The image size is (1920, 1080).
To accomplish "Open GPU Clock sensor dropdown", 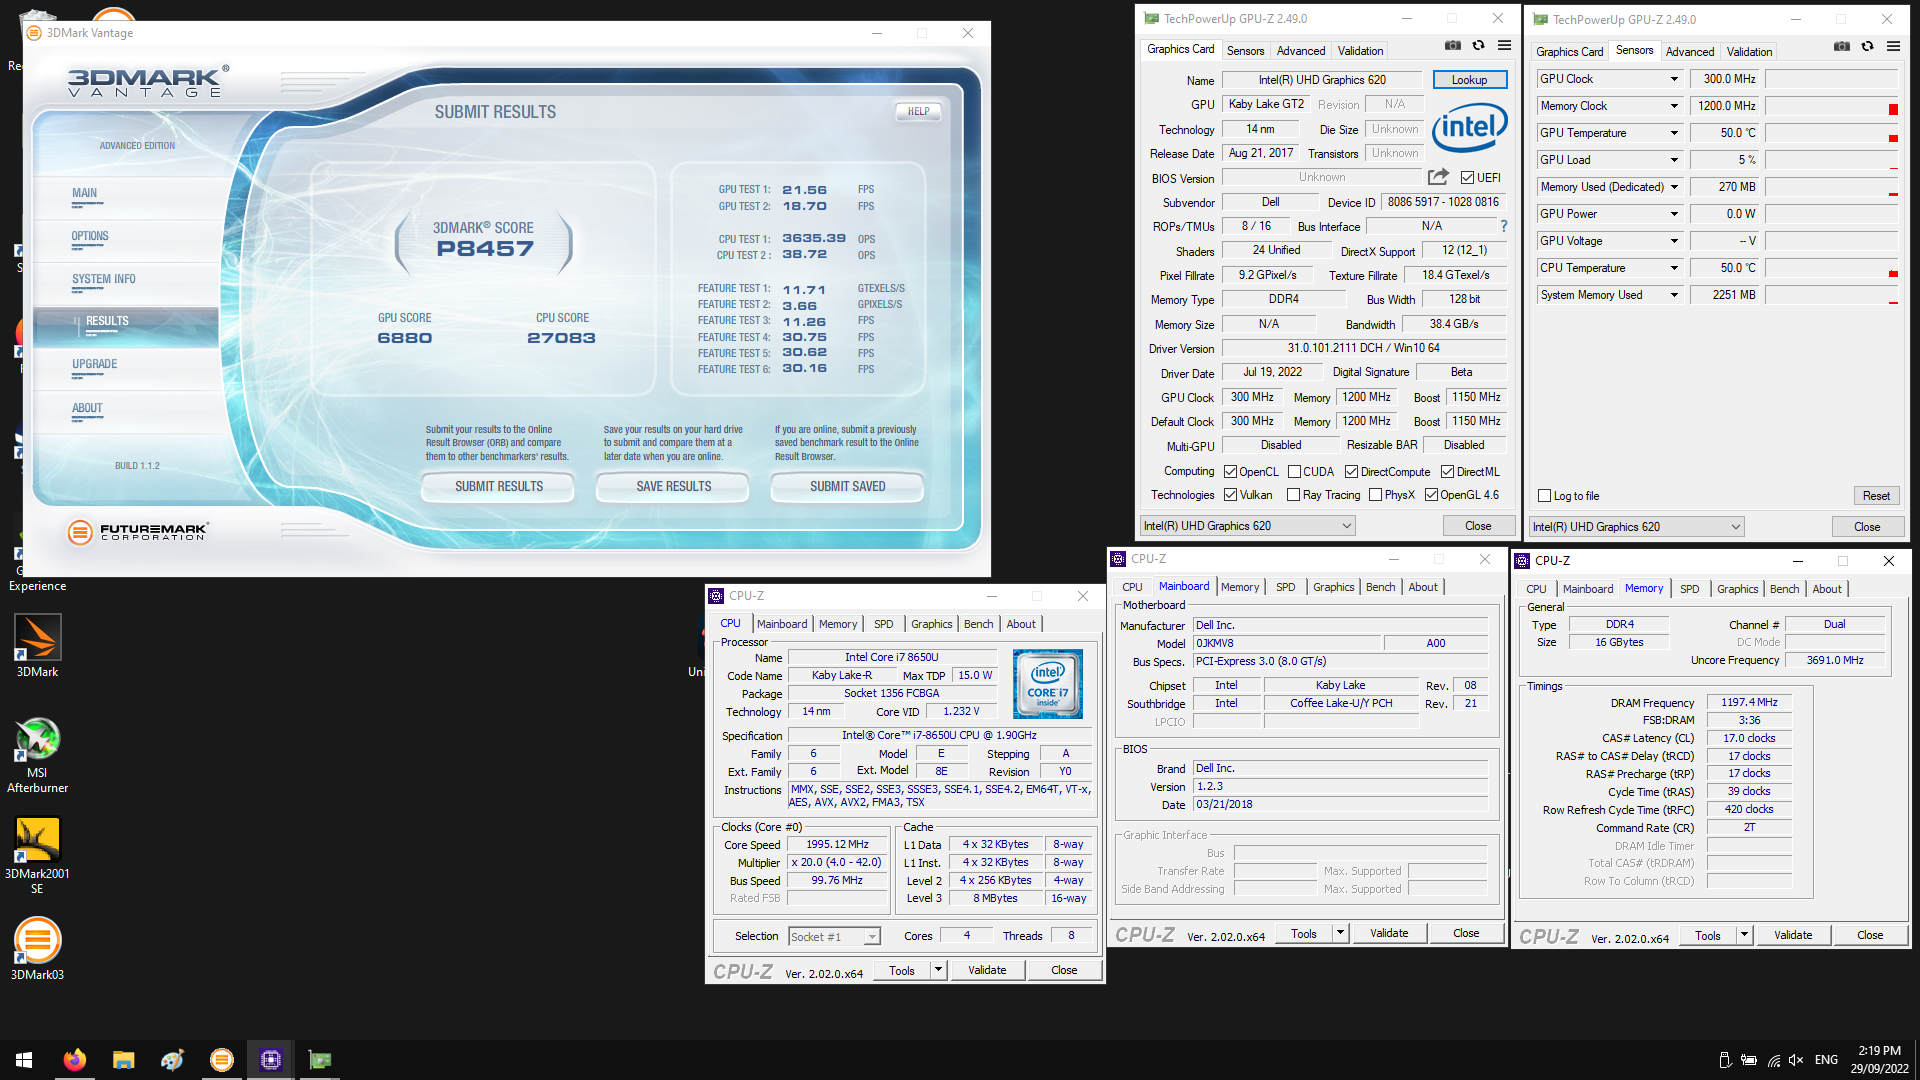I will click(1673, 79).
